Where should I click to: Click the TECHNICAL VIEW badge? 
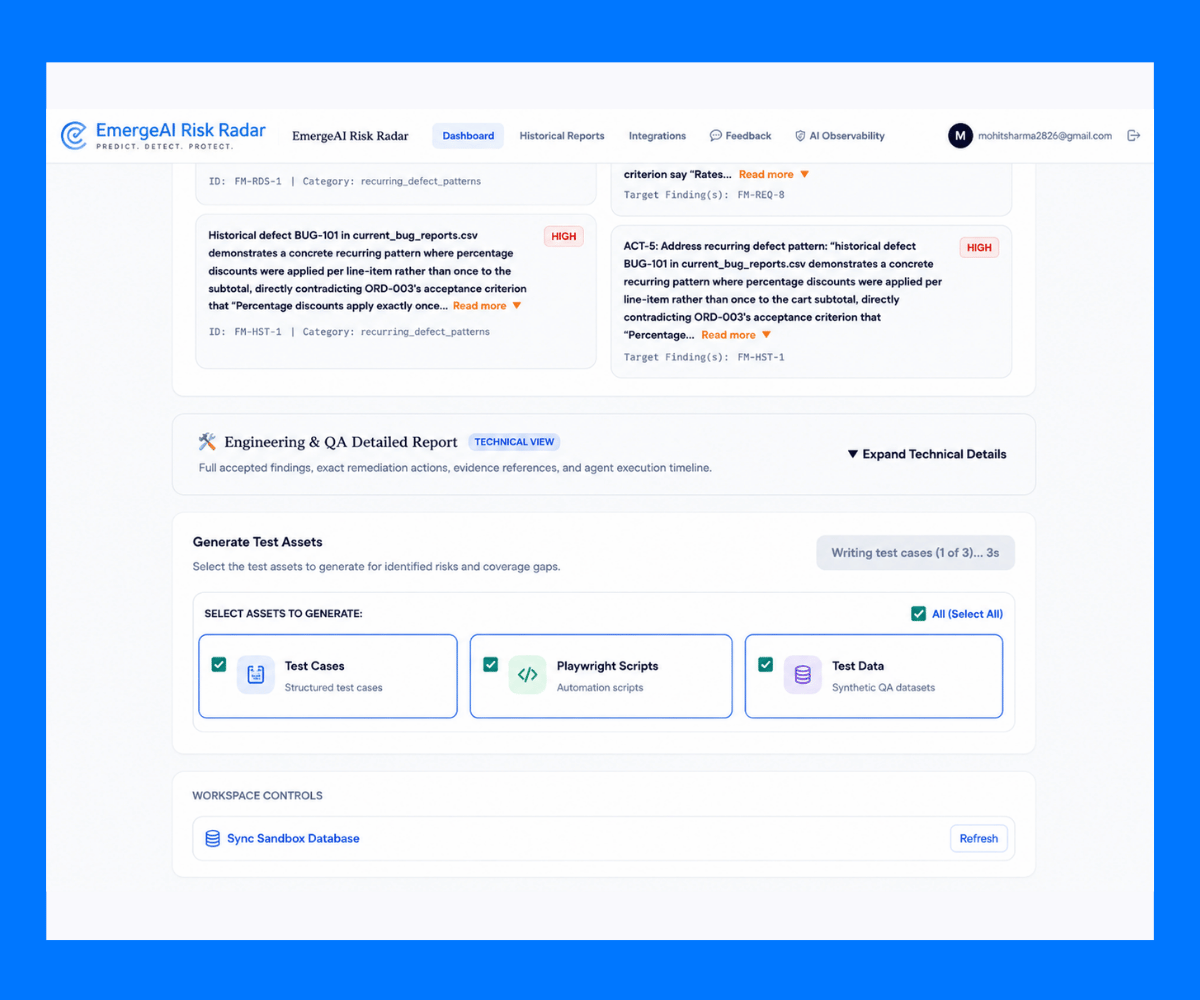point(514,442)
